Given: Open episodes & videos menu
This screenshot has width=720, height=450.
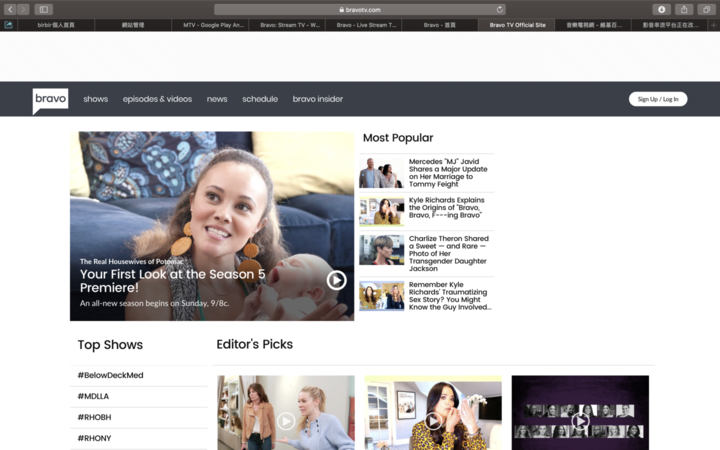Looking at the screenshot, I should click(157, 99).
